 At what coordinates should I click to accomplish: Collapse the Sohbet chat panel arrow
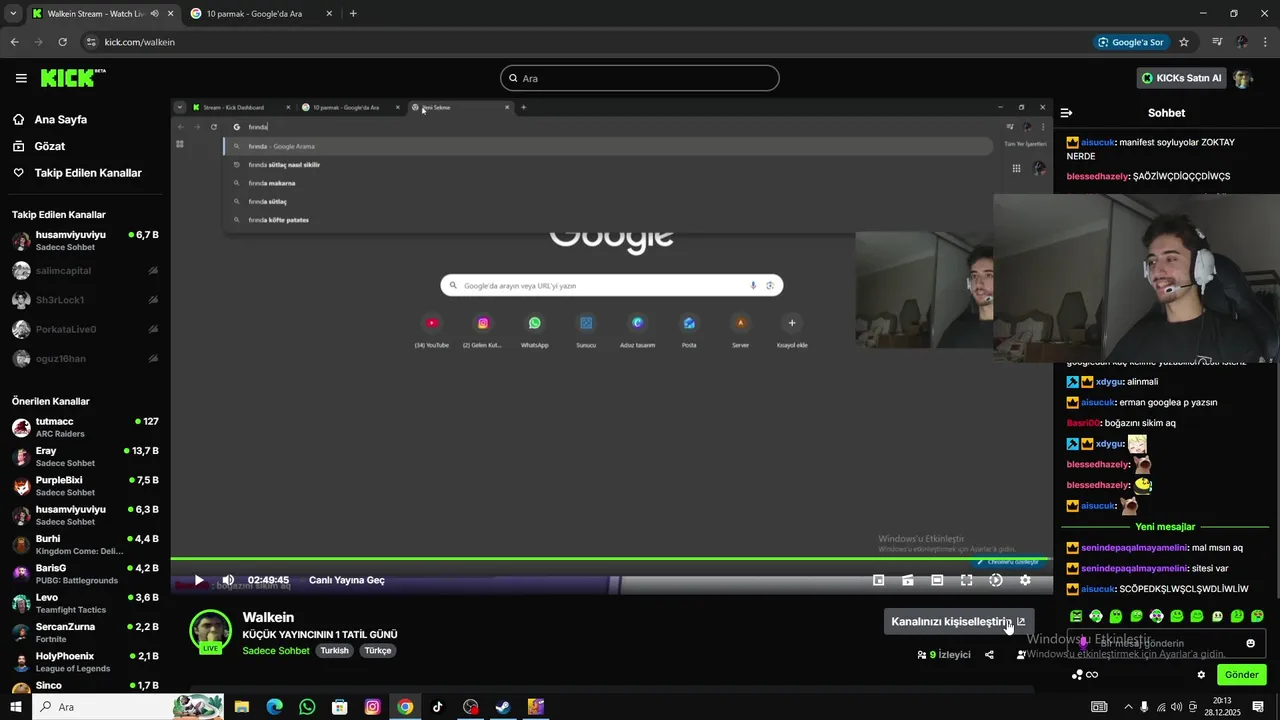[1066, 113]
